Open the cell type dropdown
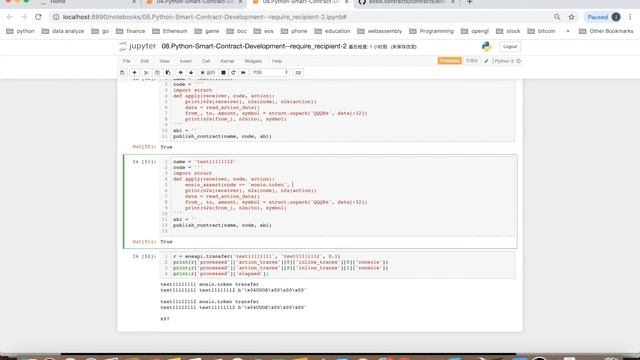 click(x=270, y=73)
